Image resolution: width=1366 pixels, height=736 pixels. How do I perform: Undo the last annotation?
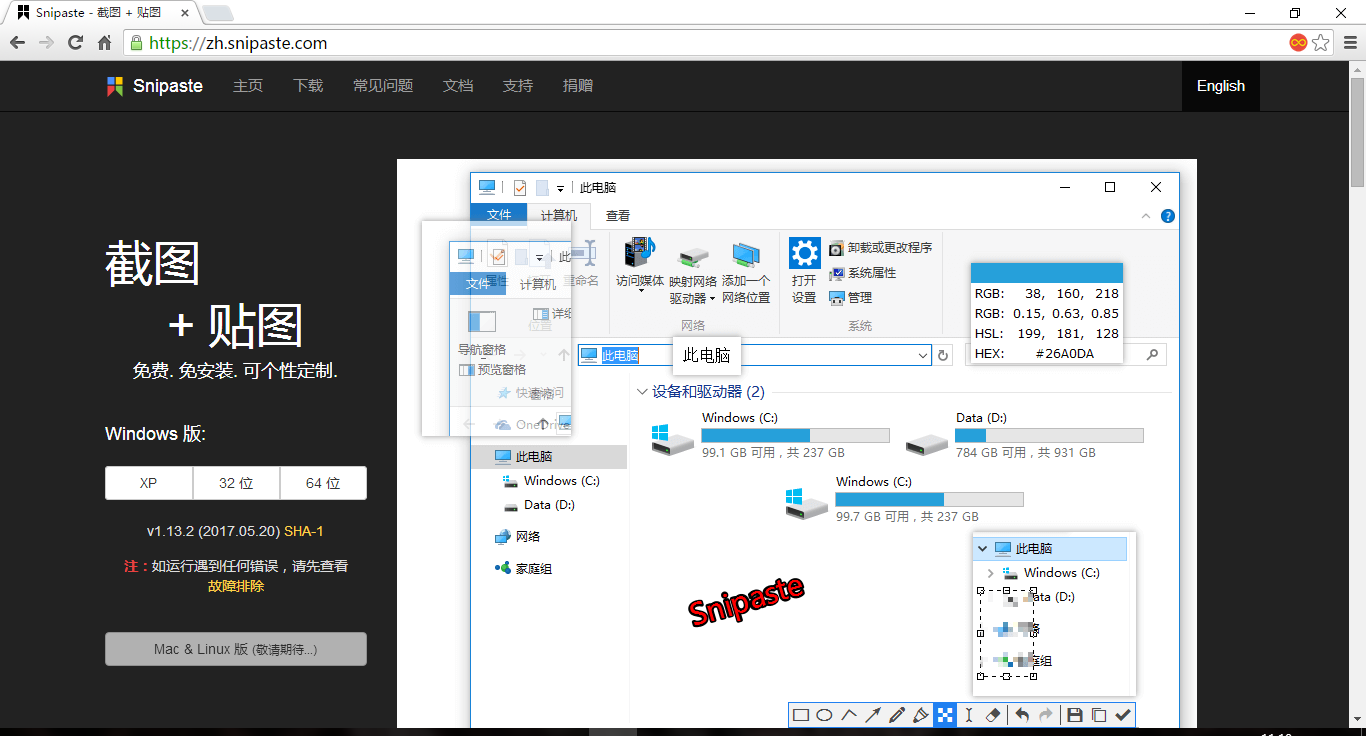tap(1022, 715)
